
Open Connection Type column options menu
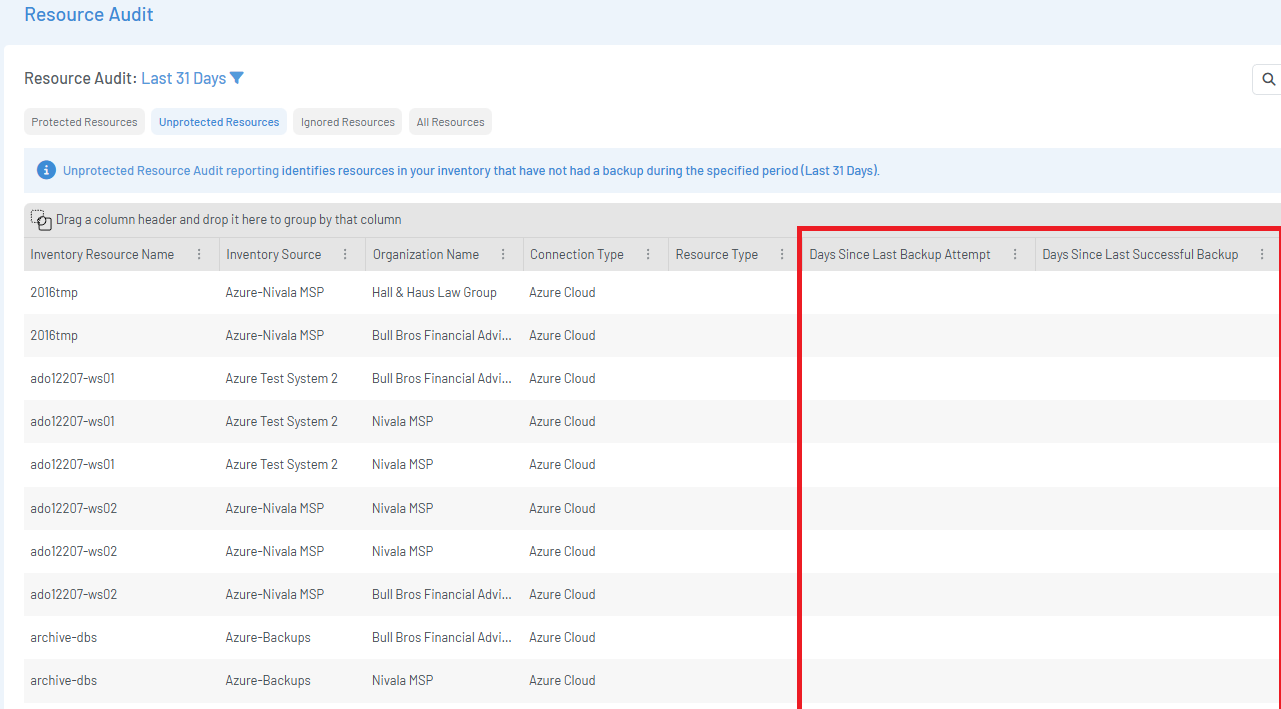pyautogui.click(x=648, y=255)
